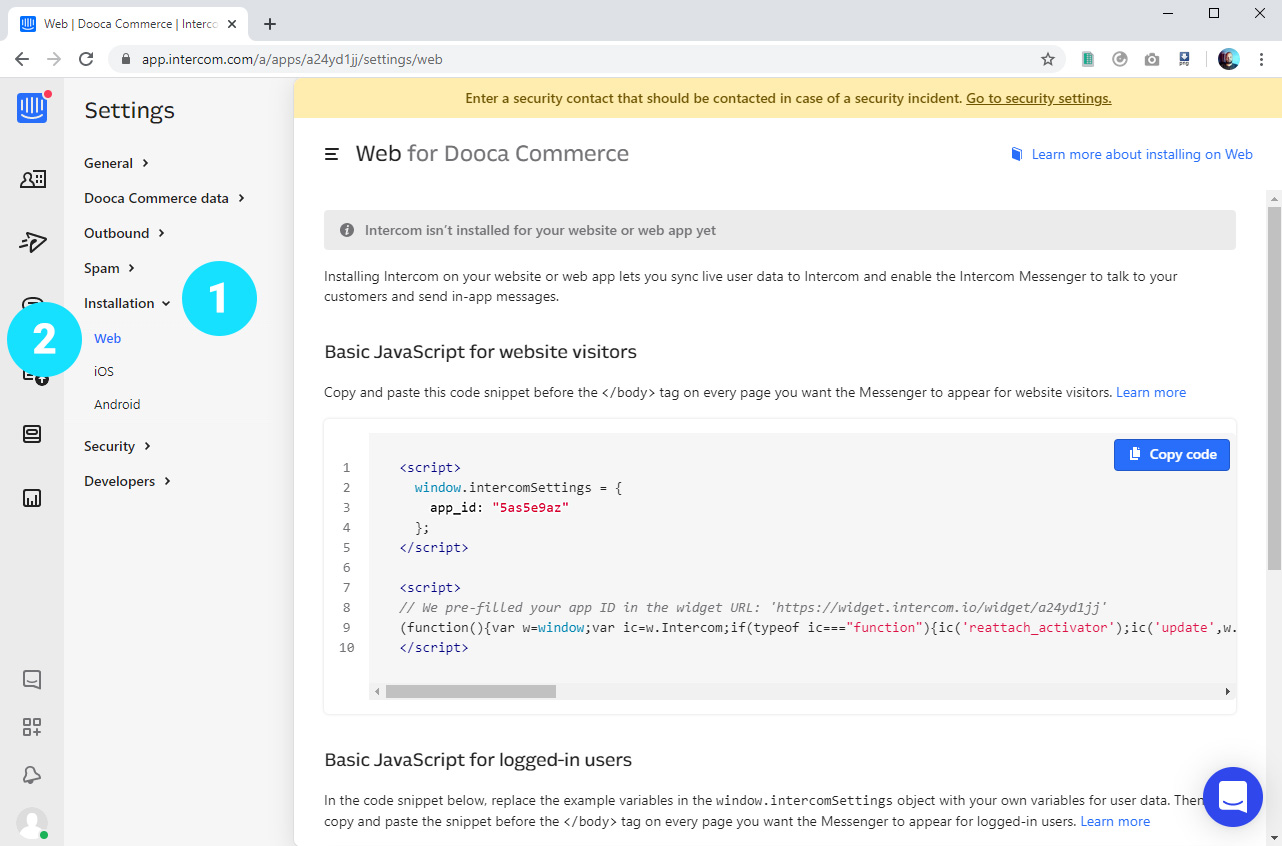Click the code box horizontal scrollbar thumb

[x=471, y=691]
